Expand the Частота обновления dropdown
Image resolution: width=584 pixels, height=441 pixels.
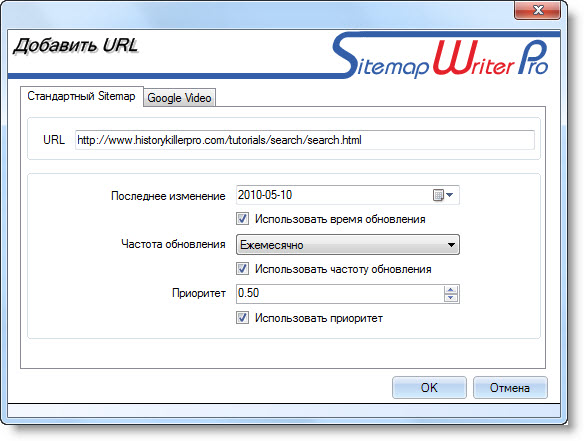coord(451,245)
